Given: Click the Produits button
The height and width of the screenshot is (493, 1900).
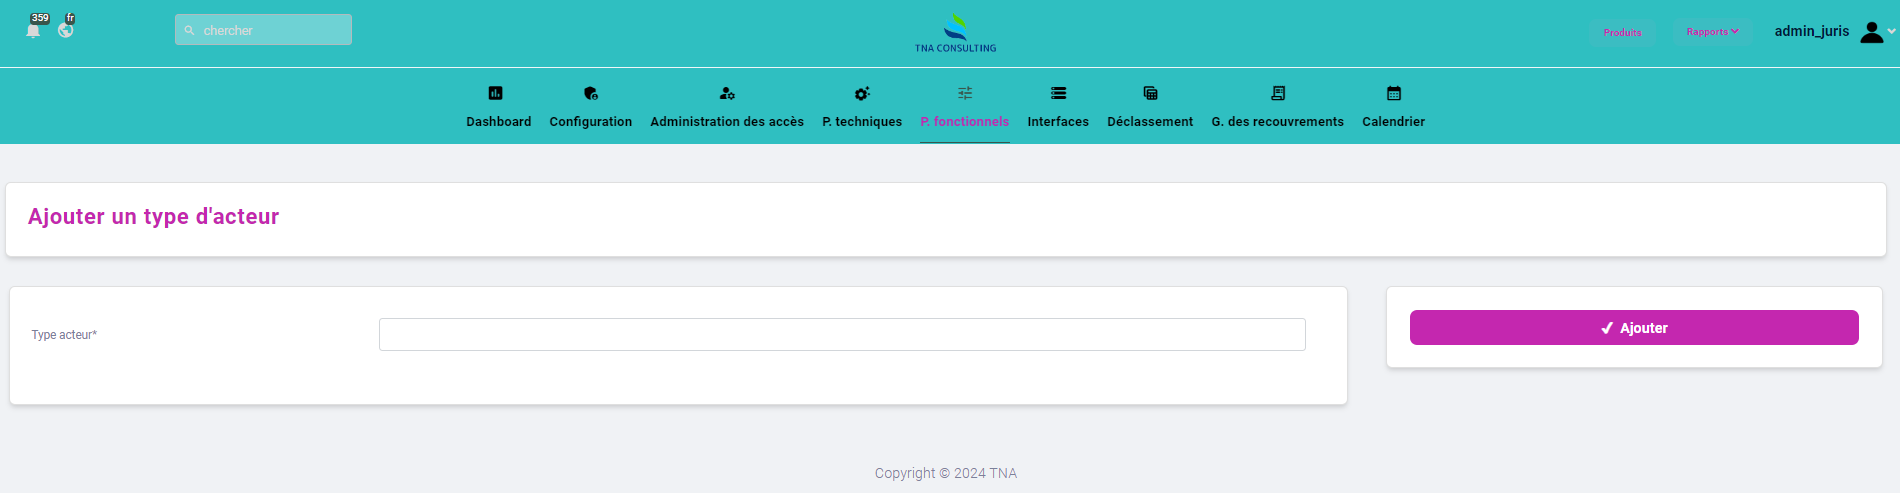Looking at the screenshot, I should (x=1622, y=32).
